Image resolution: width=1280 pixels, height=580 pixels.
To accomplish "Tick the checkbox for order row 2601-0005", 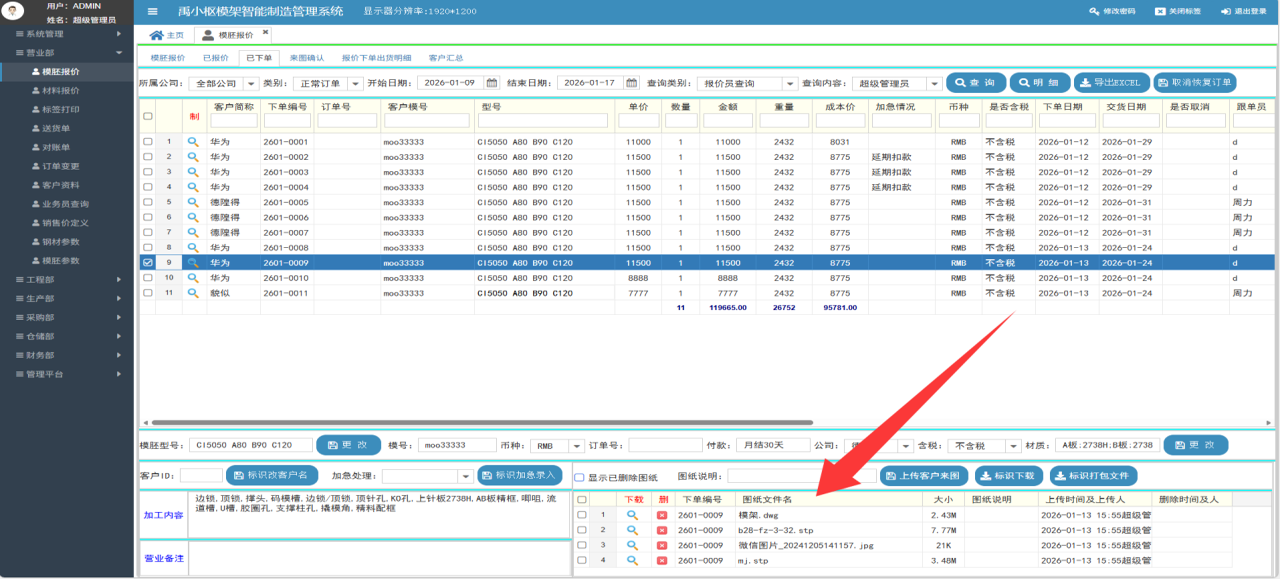I will tap(148, 202).
